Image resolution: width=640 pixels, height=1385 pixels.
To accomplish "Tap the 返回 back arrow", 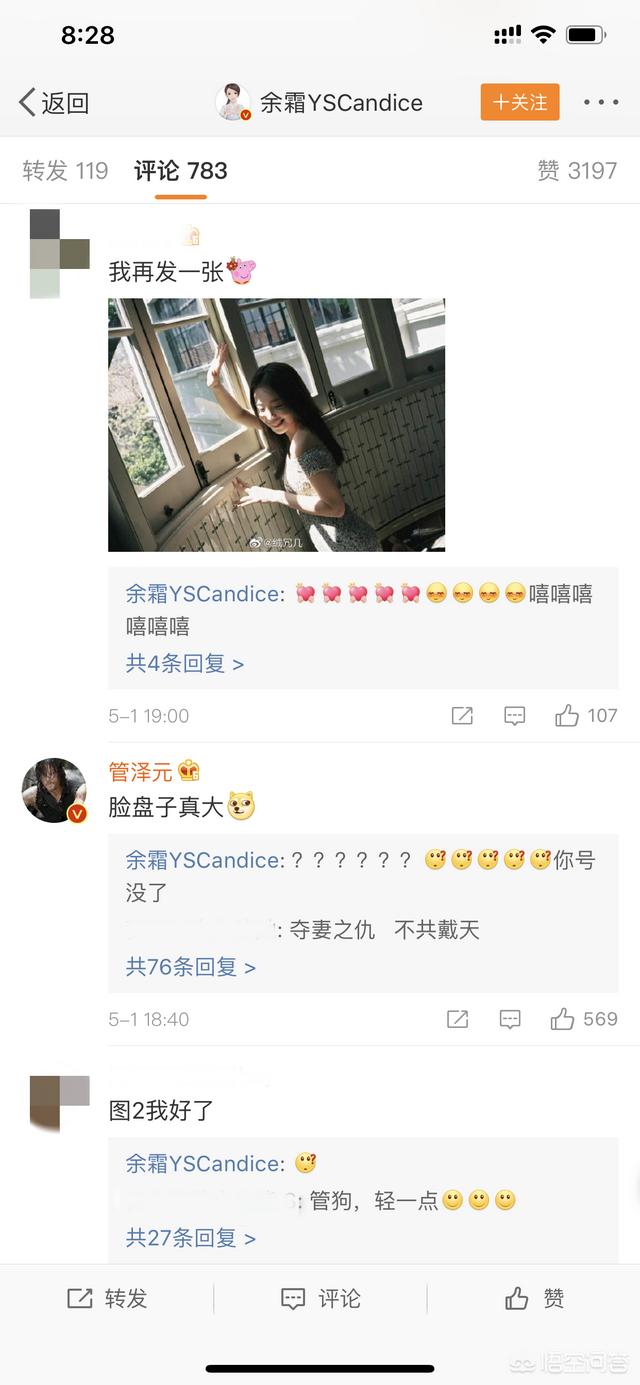I will (x=54, y=102).
